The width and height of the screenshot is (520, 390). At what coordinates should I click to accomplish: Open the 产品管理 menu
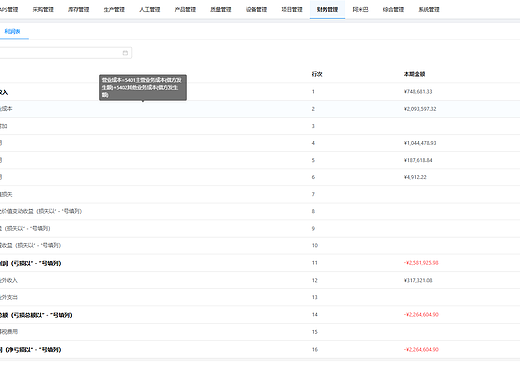[x=185, y=9]
